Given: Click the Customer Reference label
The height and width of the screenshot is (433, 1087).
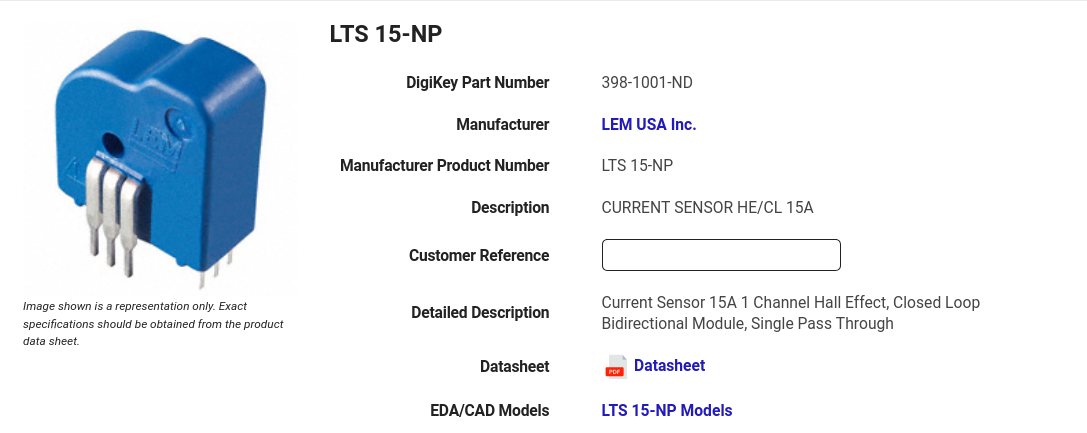Looking at the screenshot, I should [478, 256].
